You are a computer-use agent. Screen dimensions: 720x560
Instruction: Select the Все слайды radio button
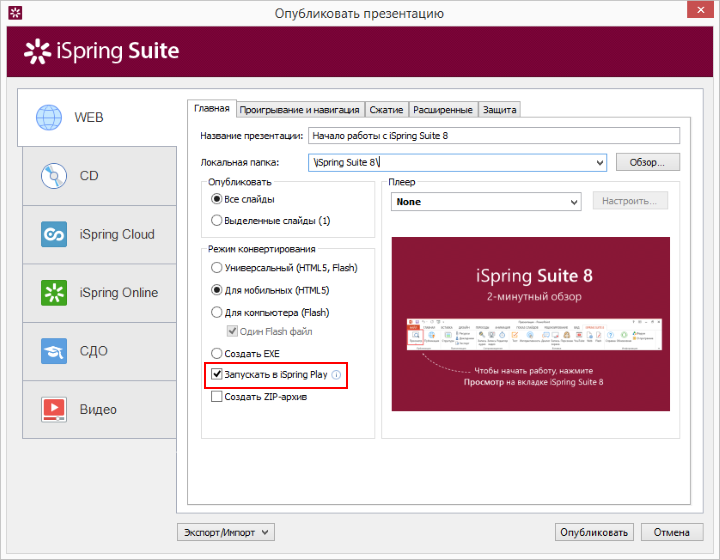click(216, 199)
